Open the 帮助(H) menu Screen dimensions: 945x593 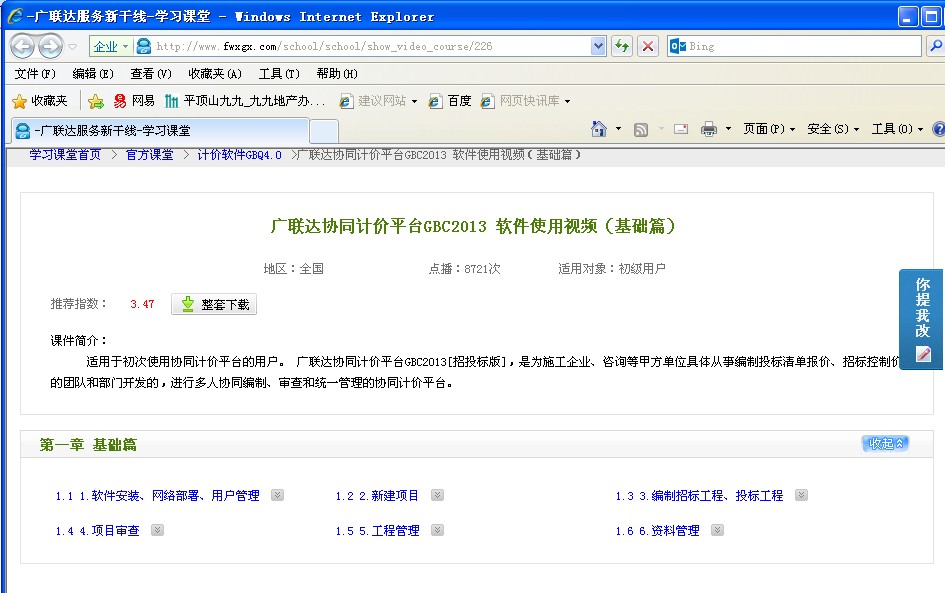pos(336,74)
